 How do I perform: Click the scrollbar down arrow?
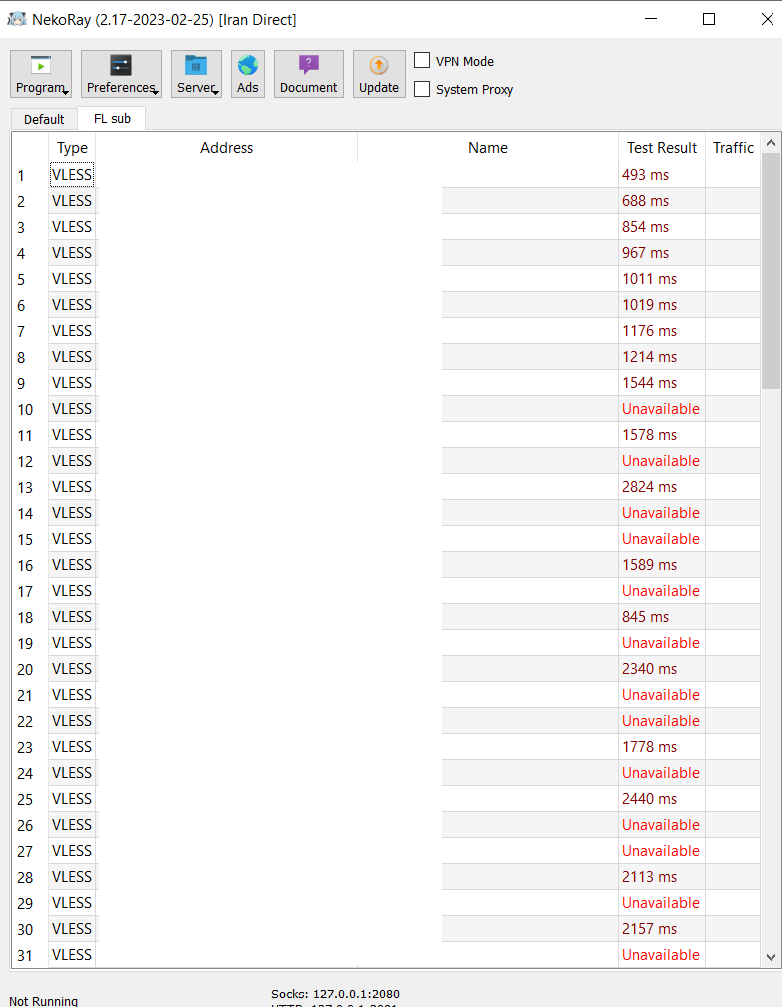click(770, 959)
